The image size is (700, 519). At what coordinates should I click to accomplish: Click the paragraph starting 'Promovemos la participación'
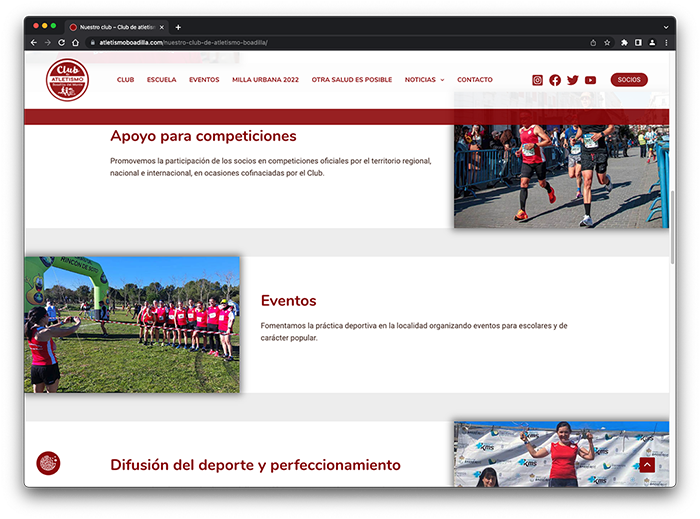(x=271, y=167)
